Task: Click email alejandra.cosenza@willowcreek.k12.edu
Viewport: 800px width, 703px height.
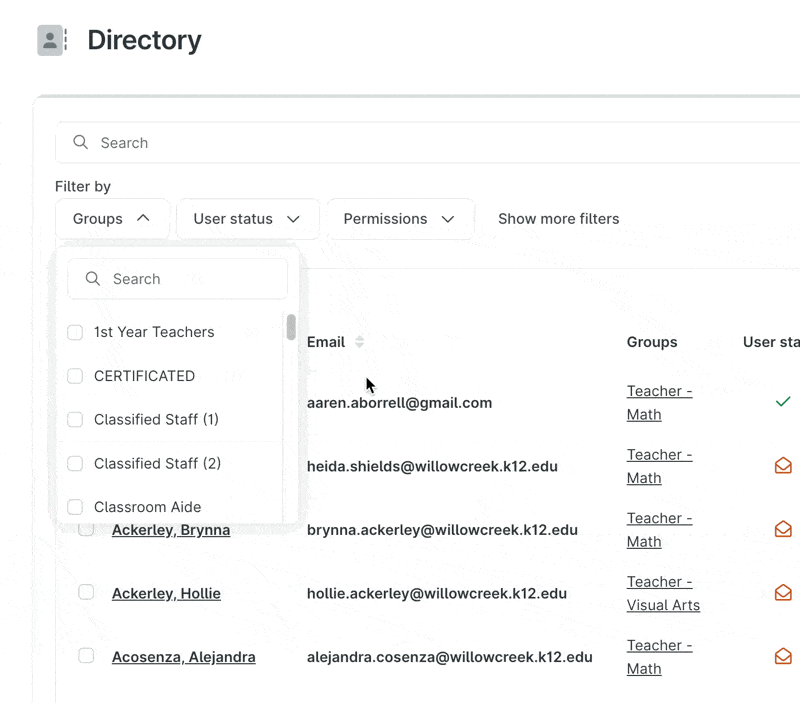Action: pos(449,657)
